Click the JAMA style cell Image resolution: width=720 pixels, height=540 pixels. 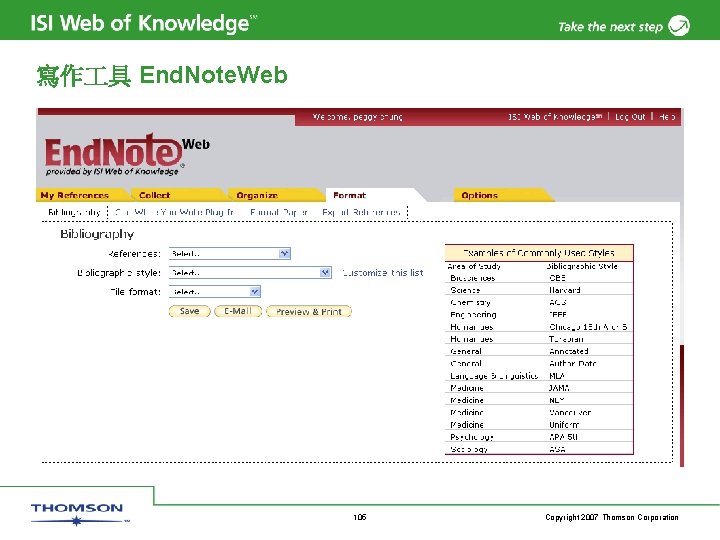tap(559, 388)
